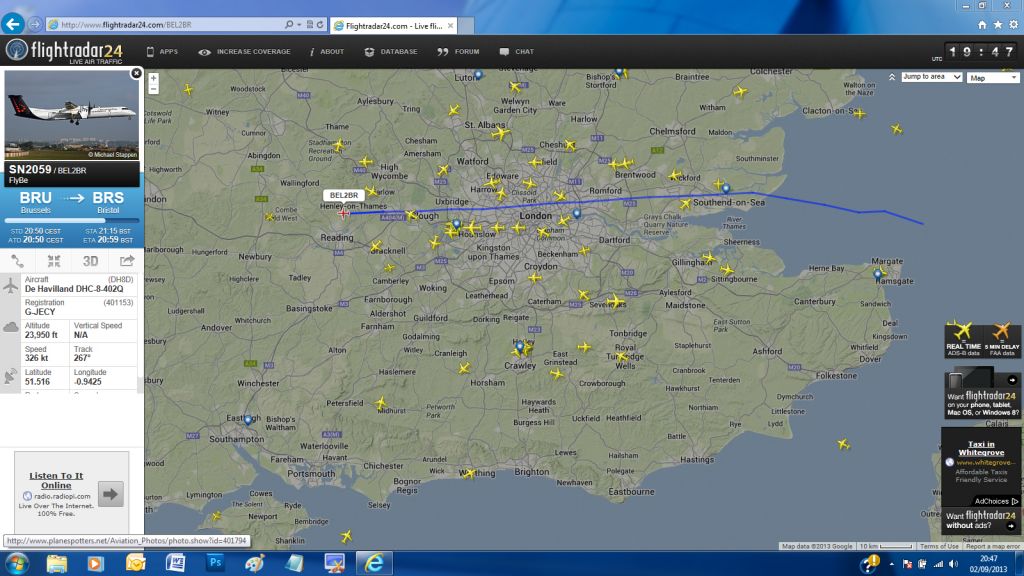Refresh the page with the reload icon

pos(320,25)
